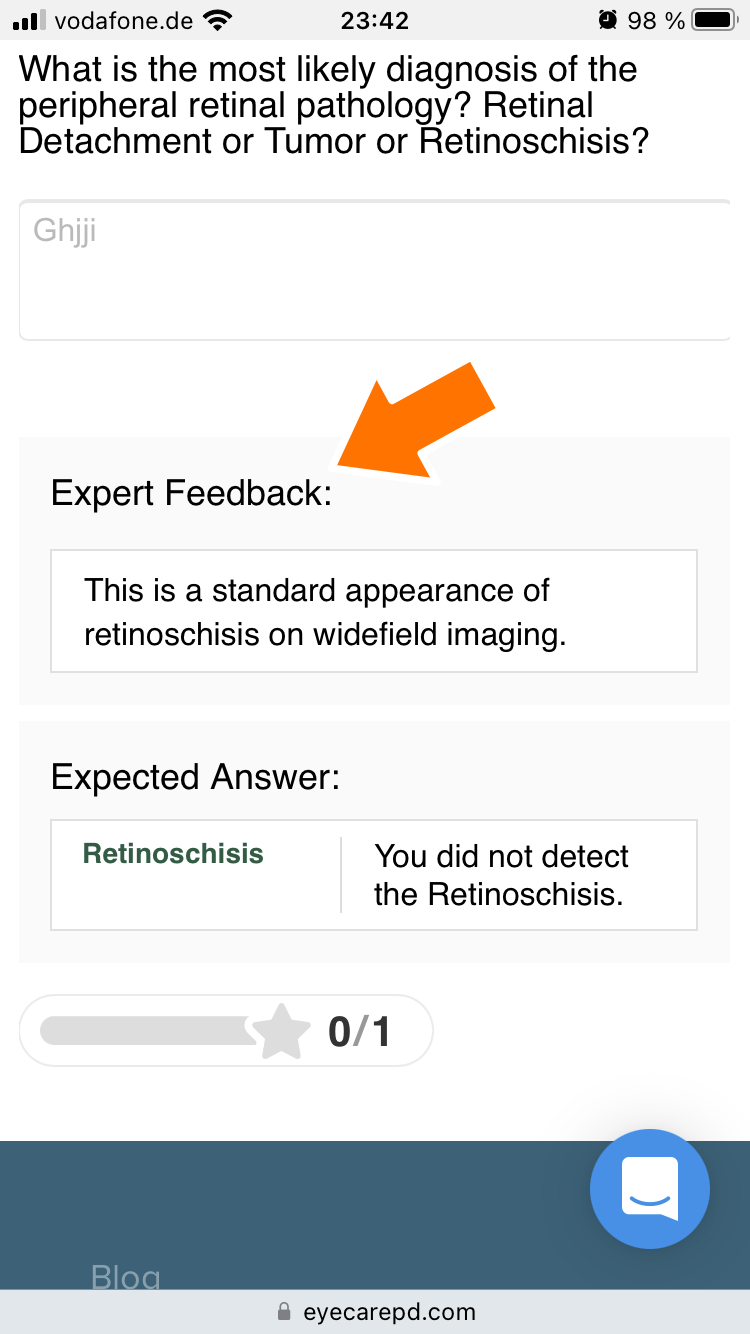Image resolution: width=750 pixels, height=1334 pixels.
Task: Tap the 0/1 score counter
Action: (x=359, y=1032)
